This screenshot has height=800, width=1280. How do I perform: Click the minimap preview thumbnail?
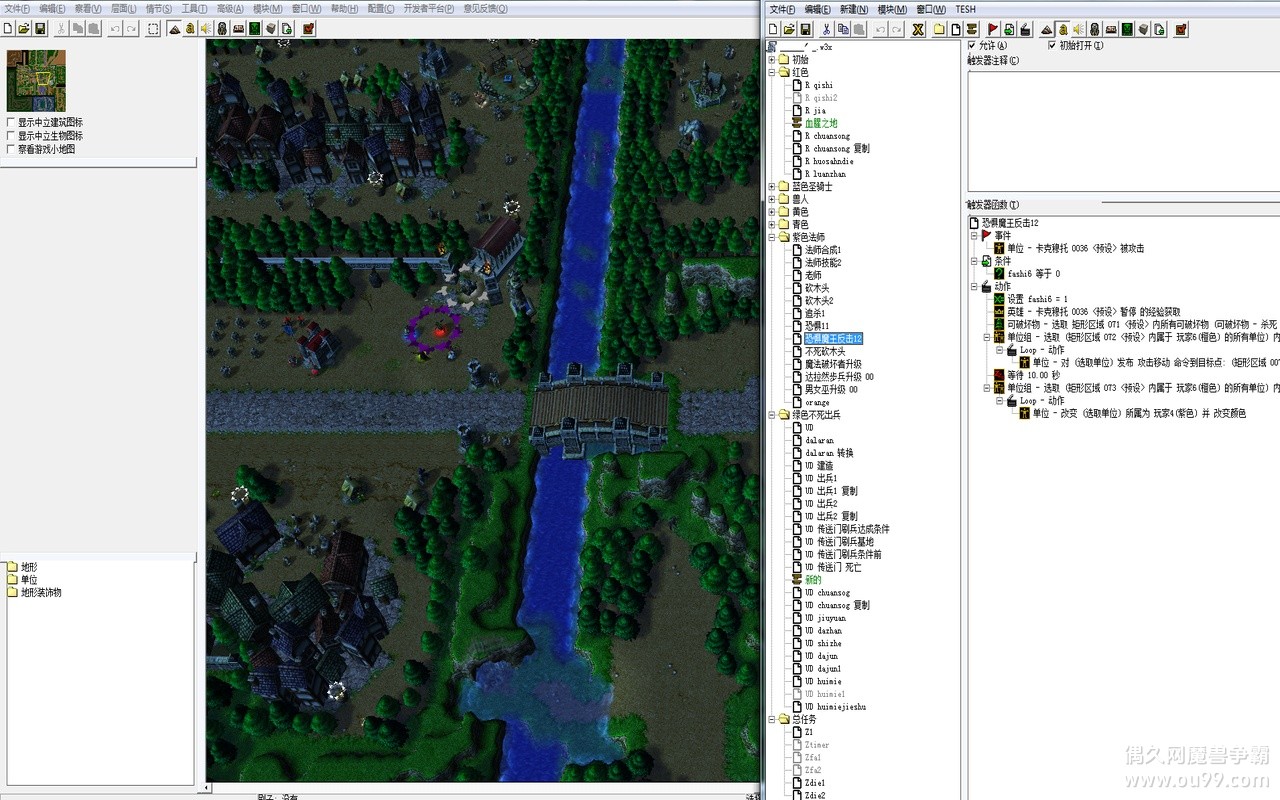pyautogui.click(x=36, y=81)
